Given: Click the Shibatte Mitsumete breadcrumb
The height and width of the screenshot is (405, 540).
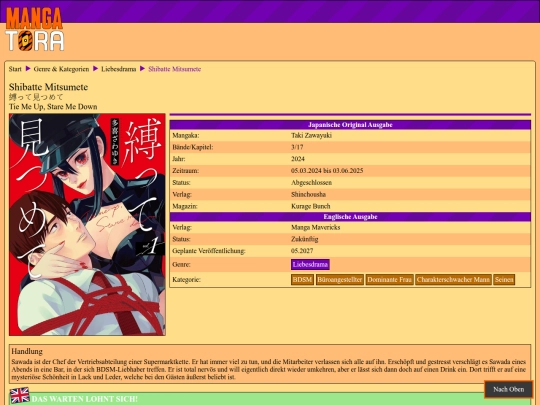Looking at the screenshot, I should 175,69.
